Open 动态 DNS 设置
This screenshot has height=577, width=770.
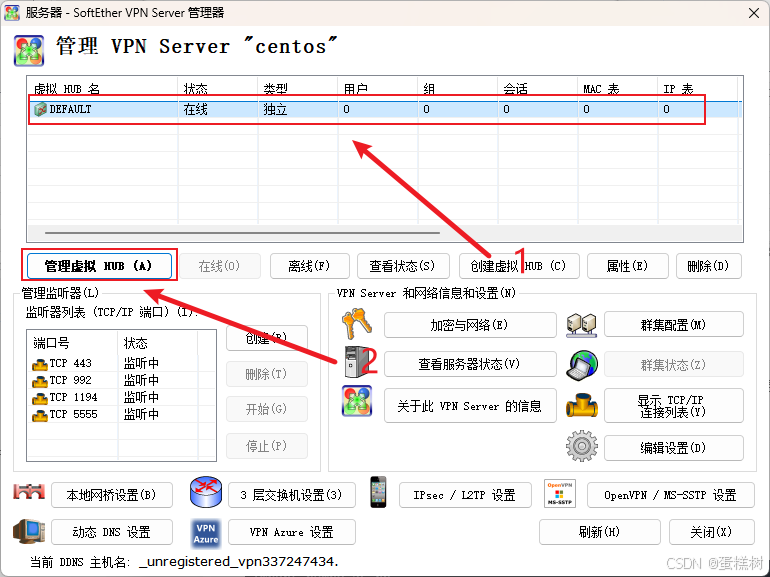[112, 532]
